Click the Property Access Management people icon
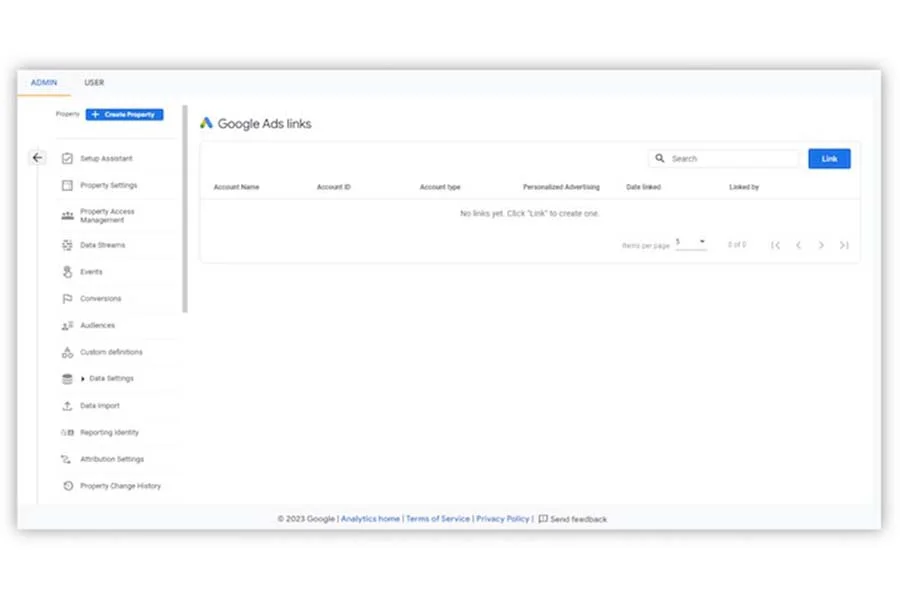900x600 pixels. coord(67,215)
